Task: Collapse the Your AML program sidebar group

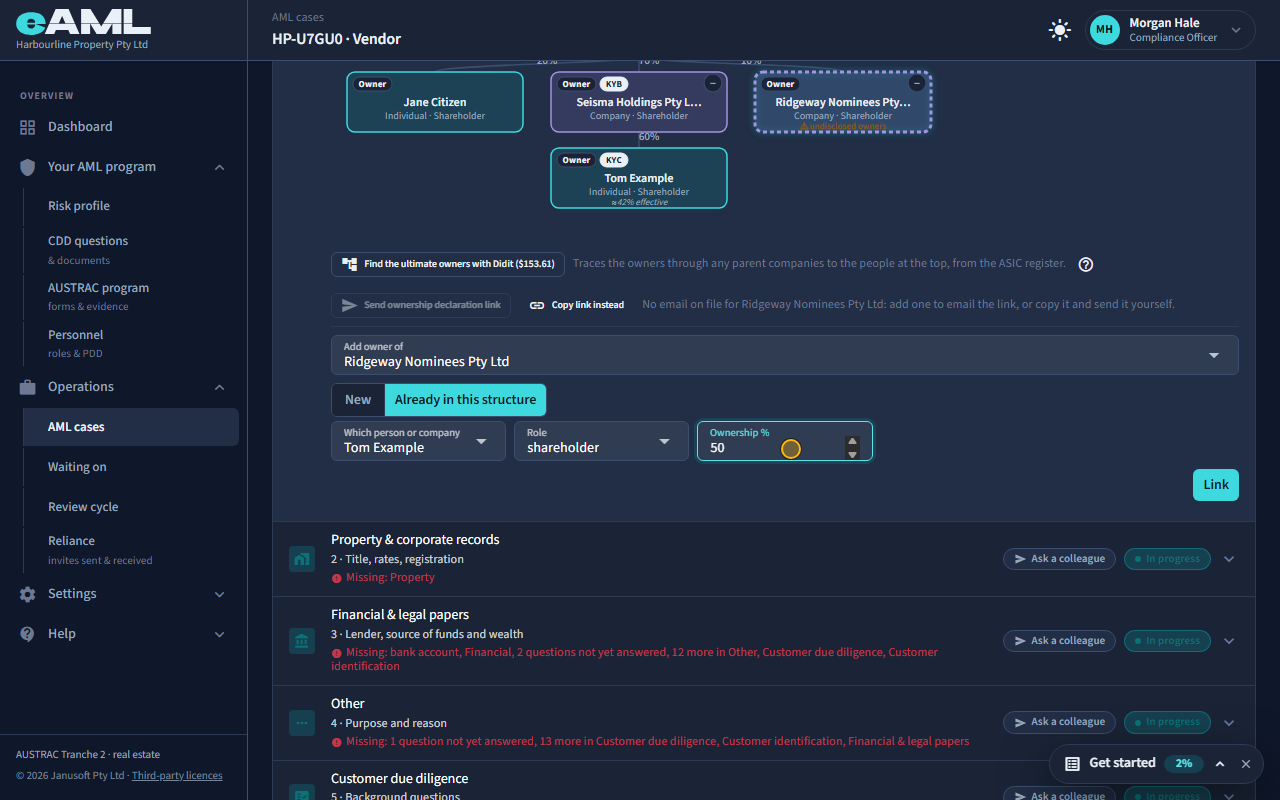Action: 220,167
